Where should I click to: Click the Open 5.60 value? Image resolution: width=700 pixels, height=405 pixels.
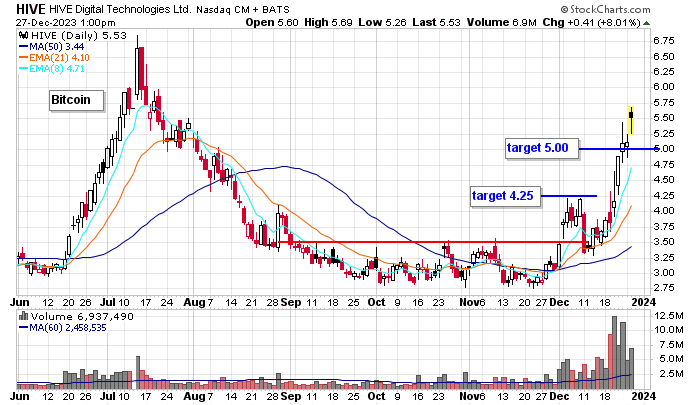(x=271, y=22)
